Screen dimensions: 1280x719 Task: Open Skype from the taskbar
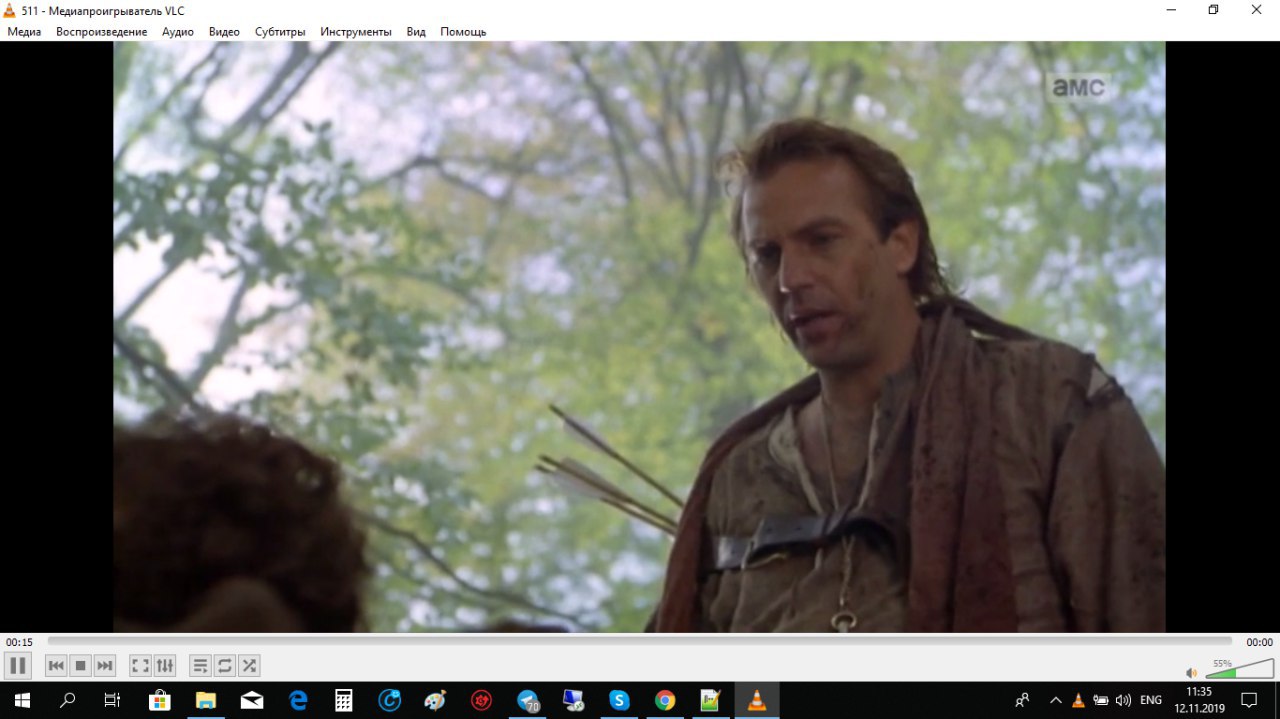[x=619, y=700]
